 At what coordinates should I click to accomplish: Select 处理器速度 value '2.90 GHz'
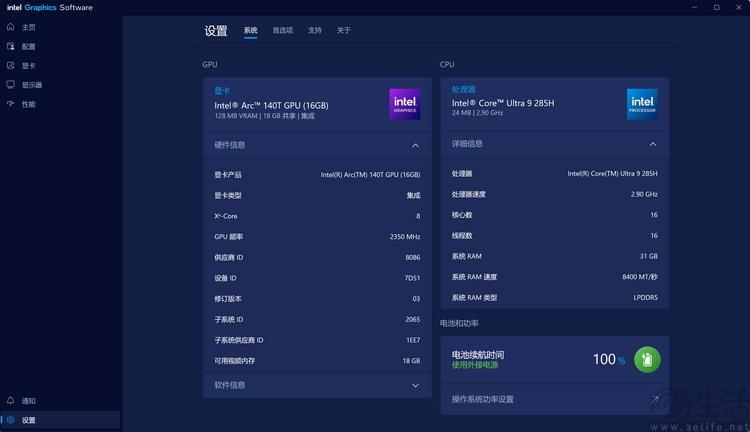pos(644,194)
